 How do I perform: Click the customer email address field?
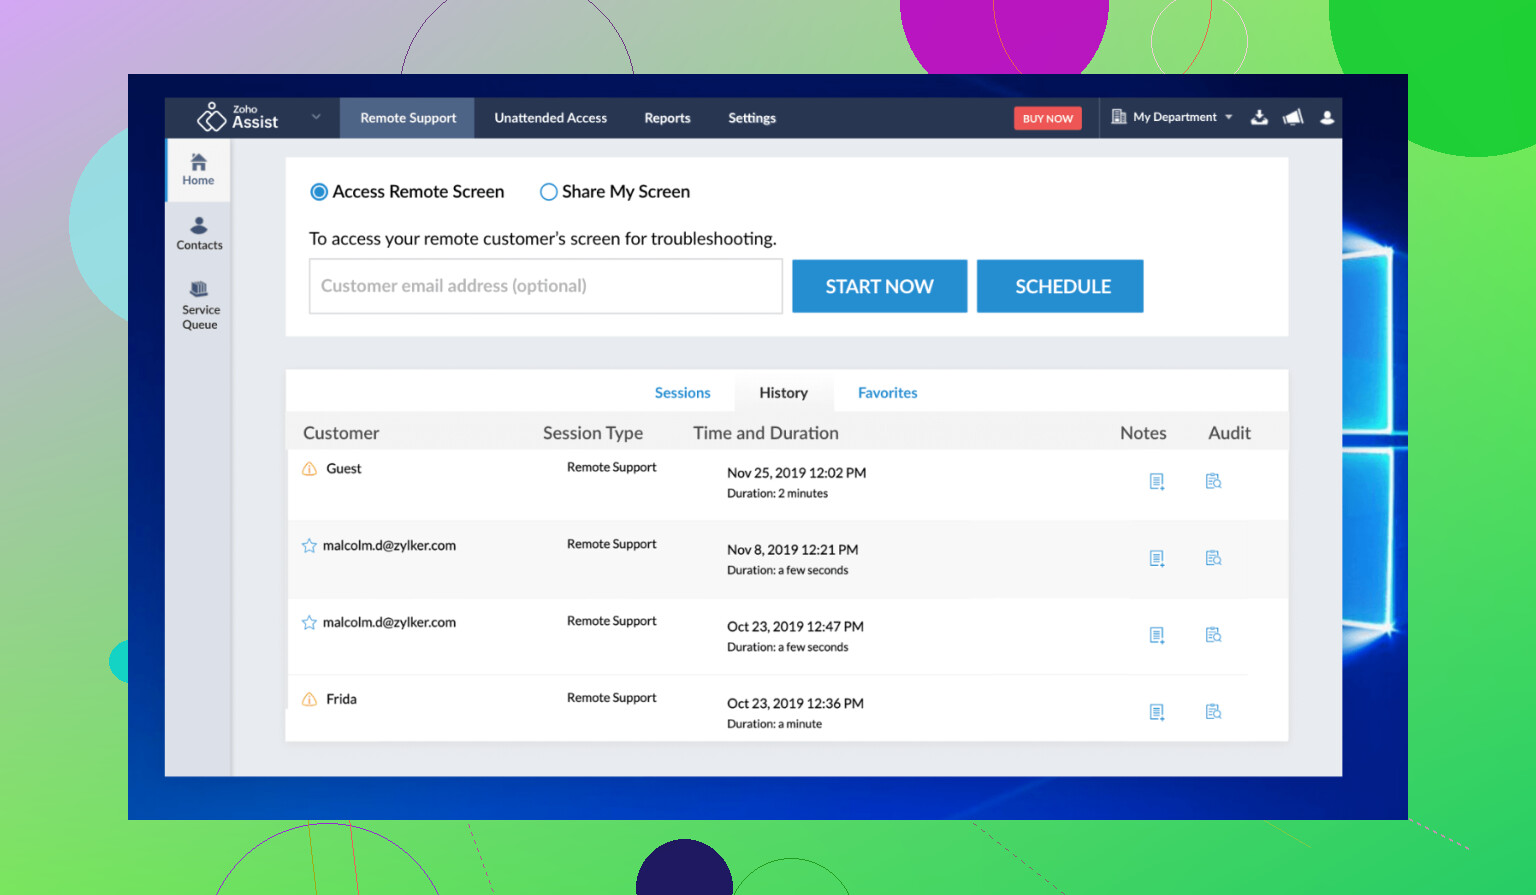[545, 286]
